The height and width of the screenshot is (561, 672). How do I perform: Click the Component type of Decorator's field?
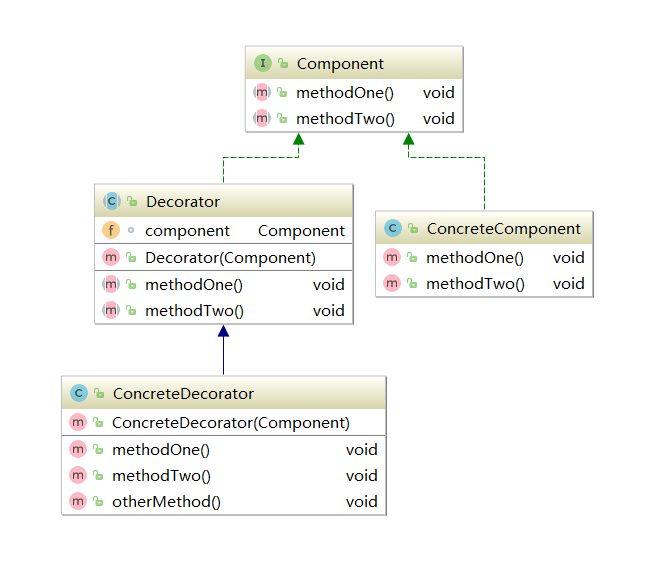pos(301,231)
